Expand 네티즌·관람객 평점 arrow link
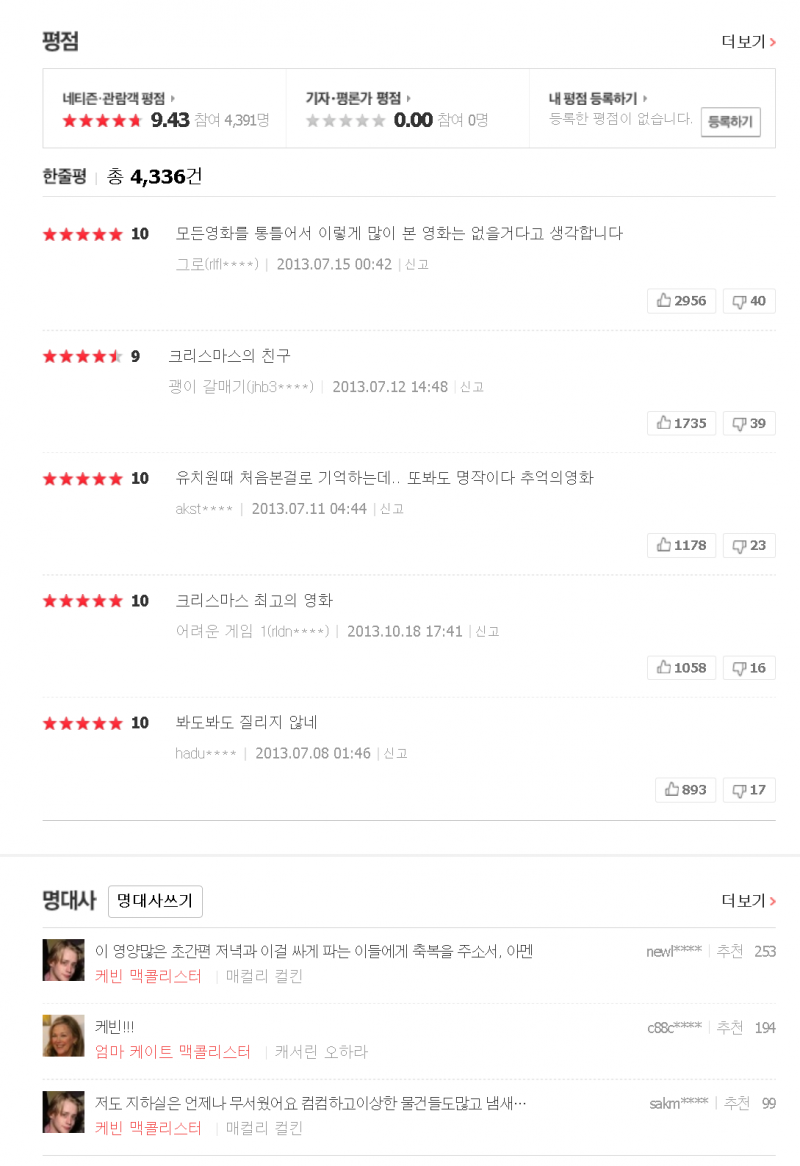Screen dimensions: 800x1166 (118, 98)
